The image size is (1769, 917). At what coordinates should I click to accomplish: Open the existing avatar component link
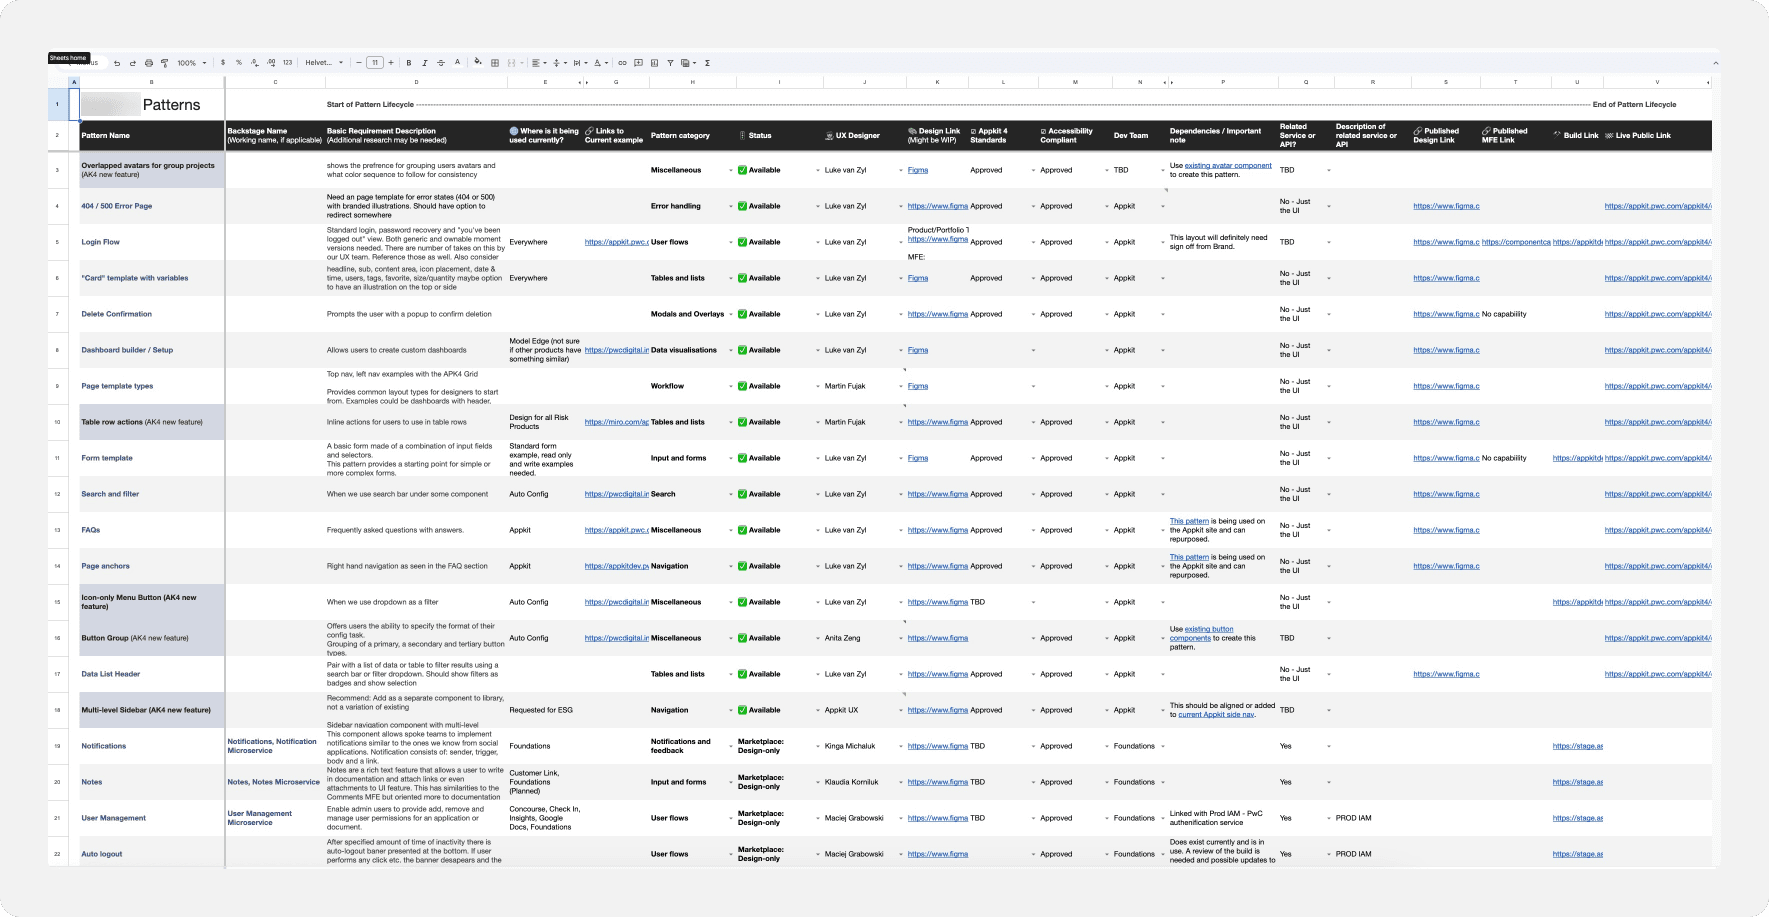(x=1228, y=166)
